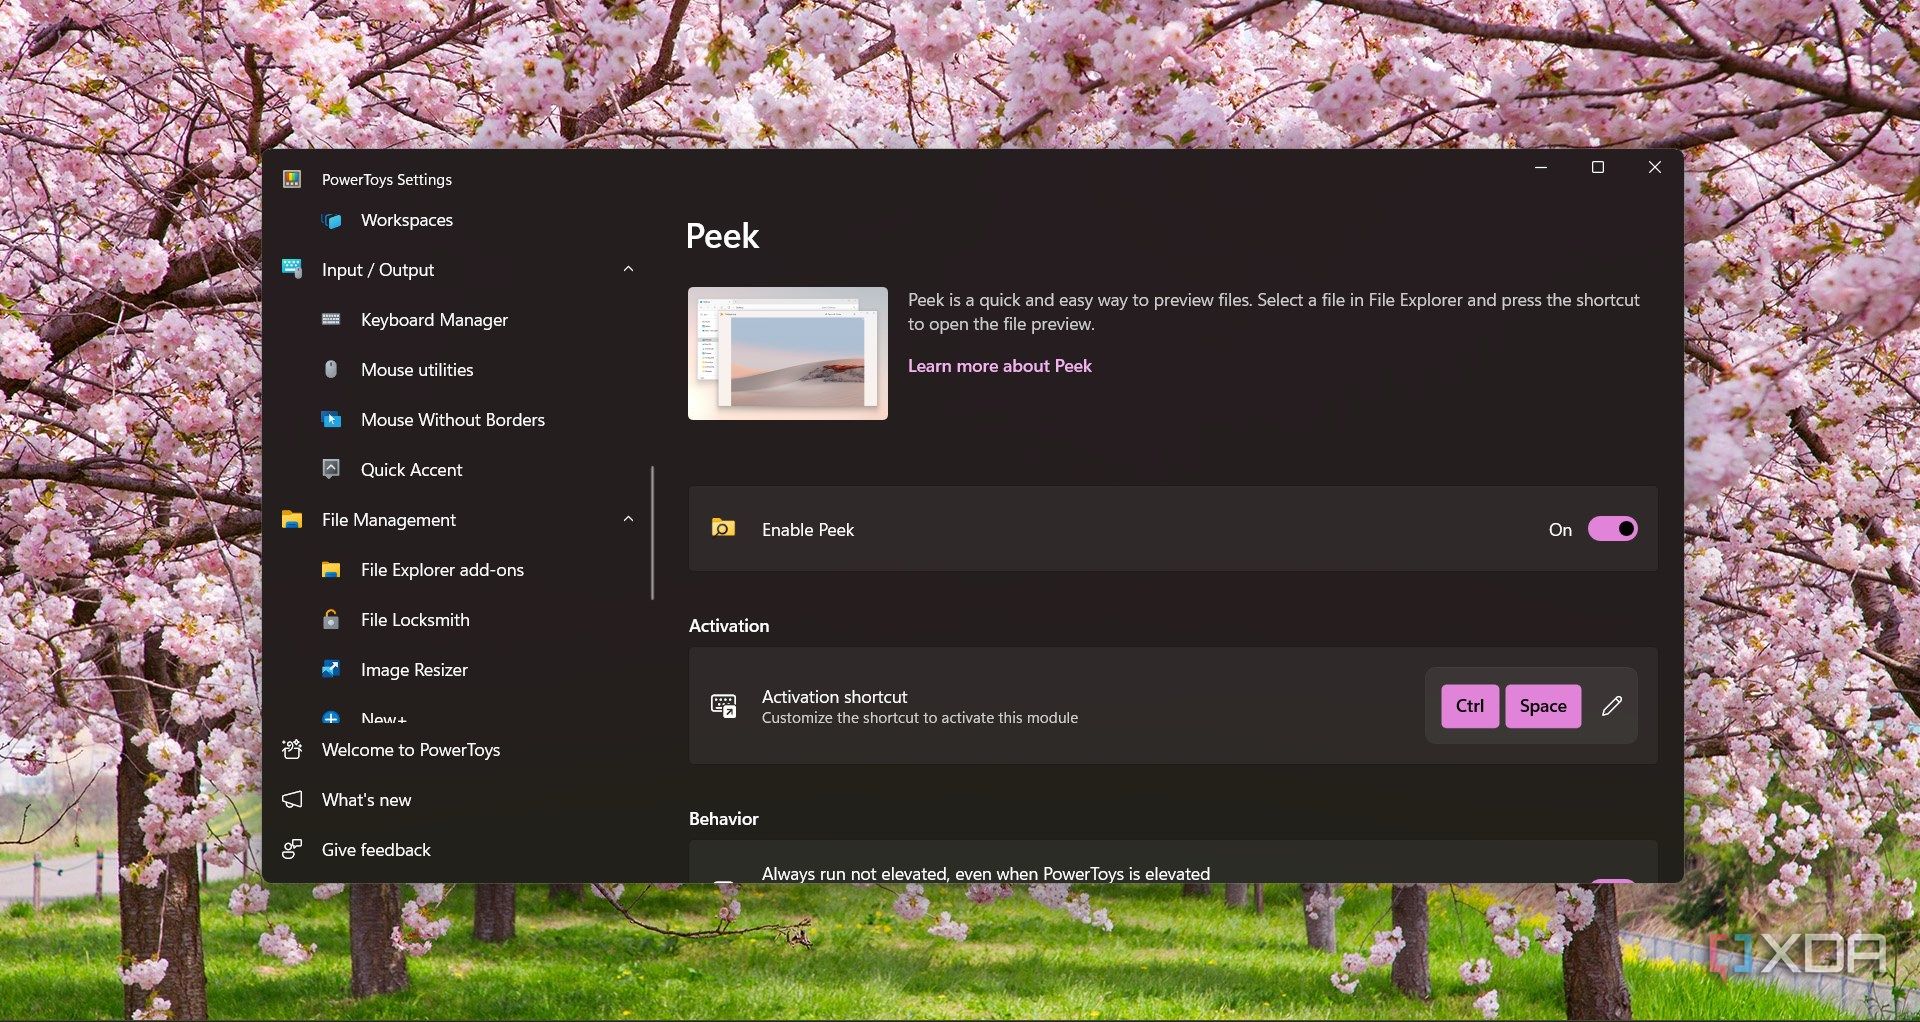This screenshot has height=1022, width=1920.
Task: Click the File Explorer add-ons icon
Action: 331,570
